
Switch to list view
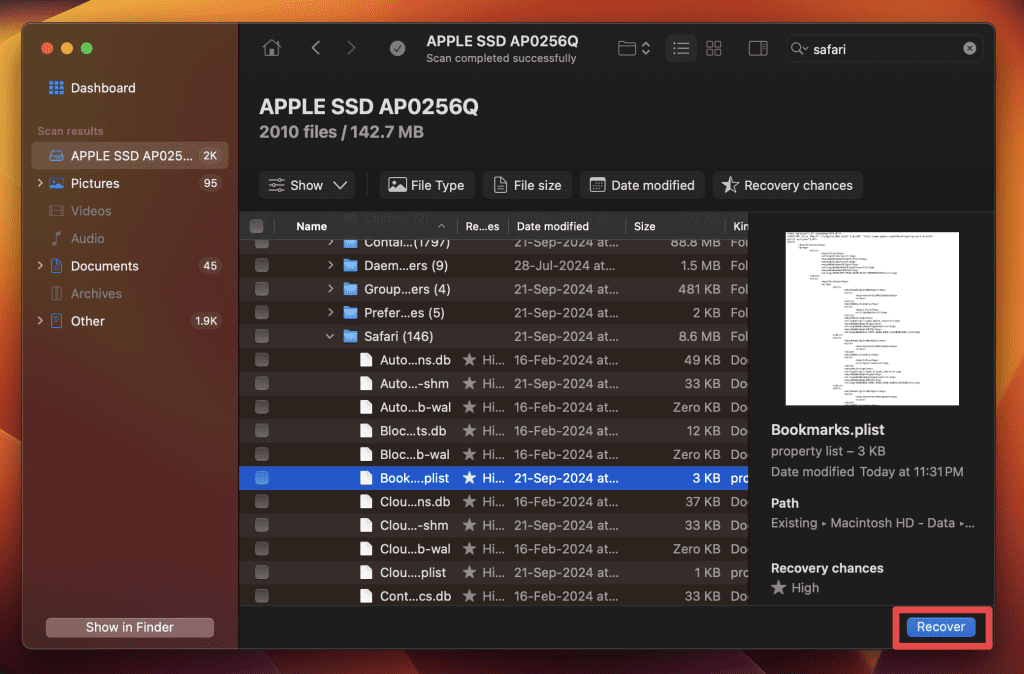(x=681, y=48)
